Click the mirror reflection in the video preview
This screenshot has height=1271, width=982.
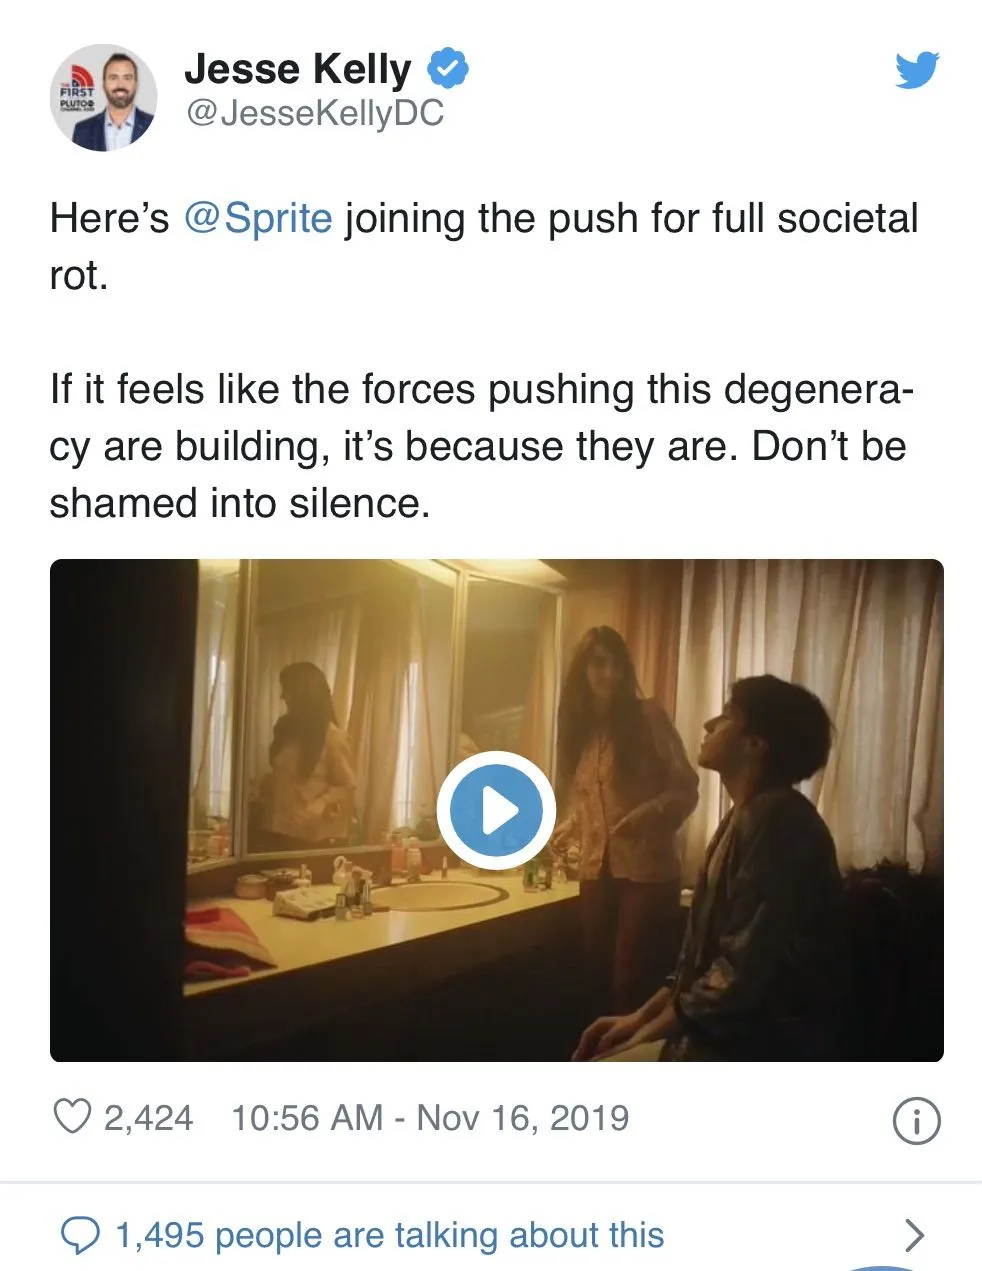[310, 750]
